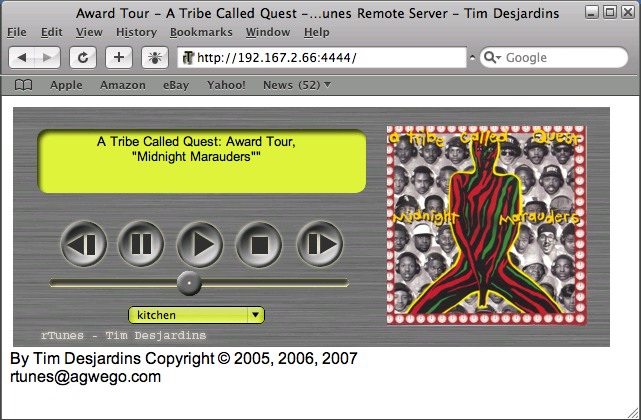The image size is (641, 420).
Task: Open the File menu
Action: (17, 32)
